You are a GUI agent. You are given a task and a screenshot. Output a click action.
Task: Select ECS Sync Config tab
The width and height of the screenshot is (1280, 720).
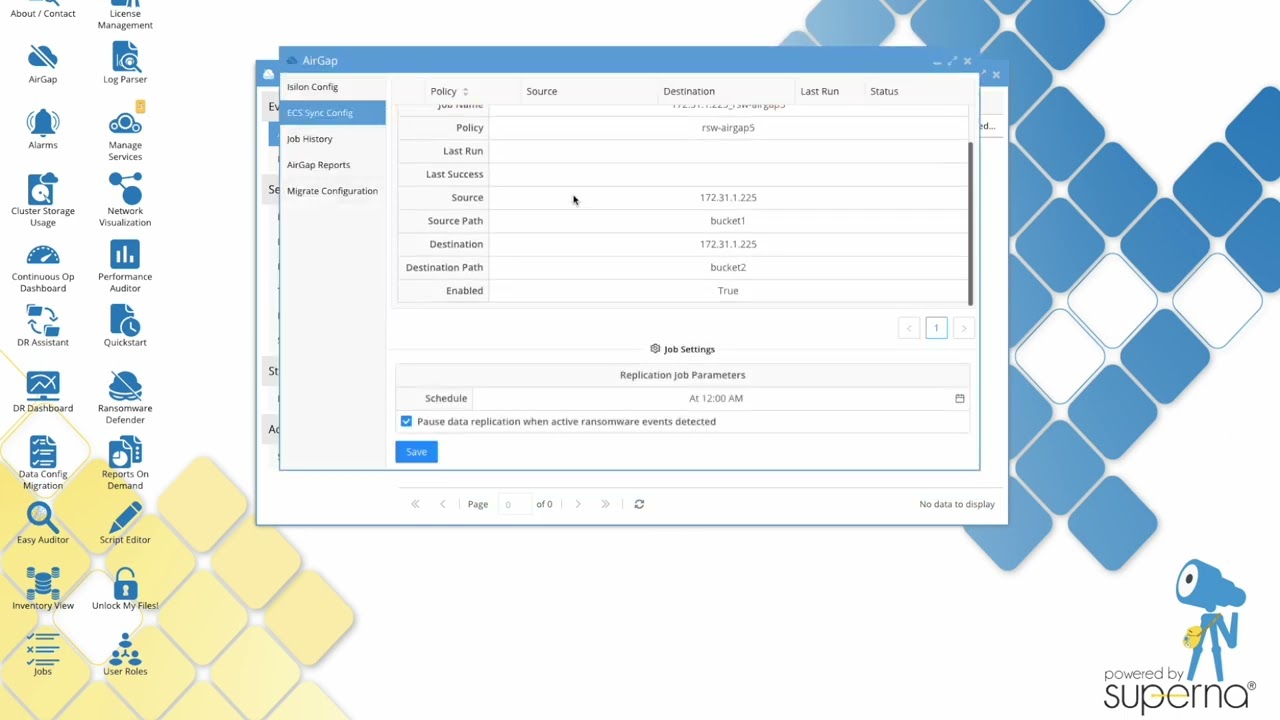pos(332,113)
